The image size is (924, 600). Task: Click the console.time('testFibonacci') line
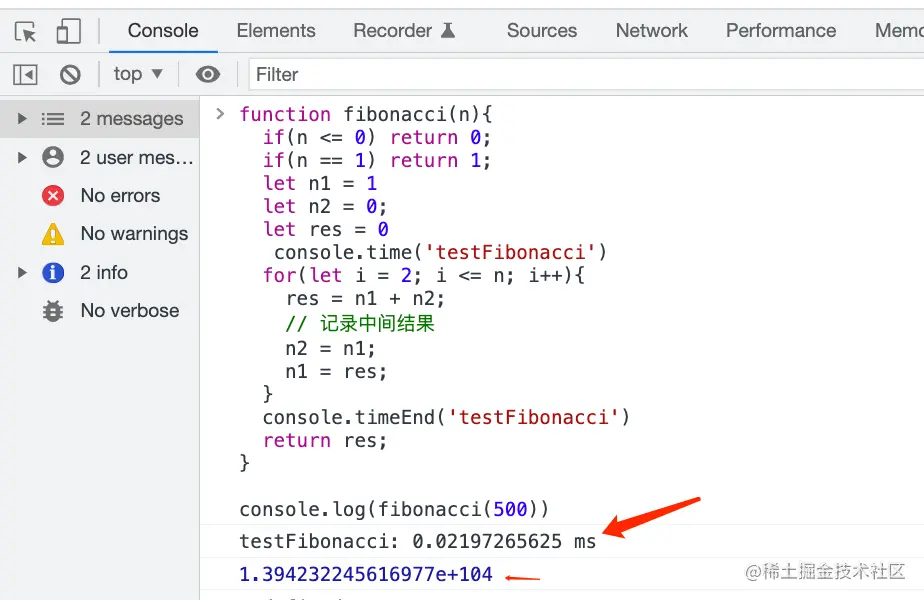pyautogui.click(x=440, y=253)
